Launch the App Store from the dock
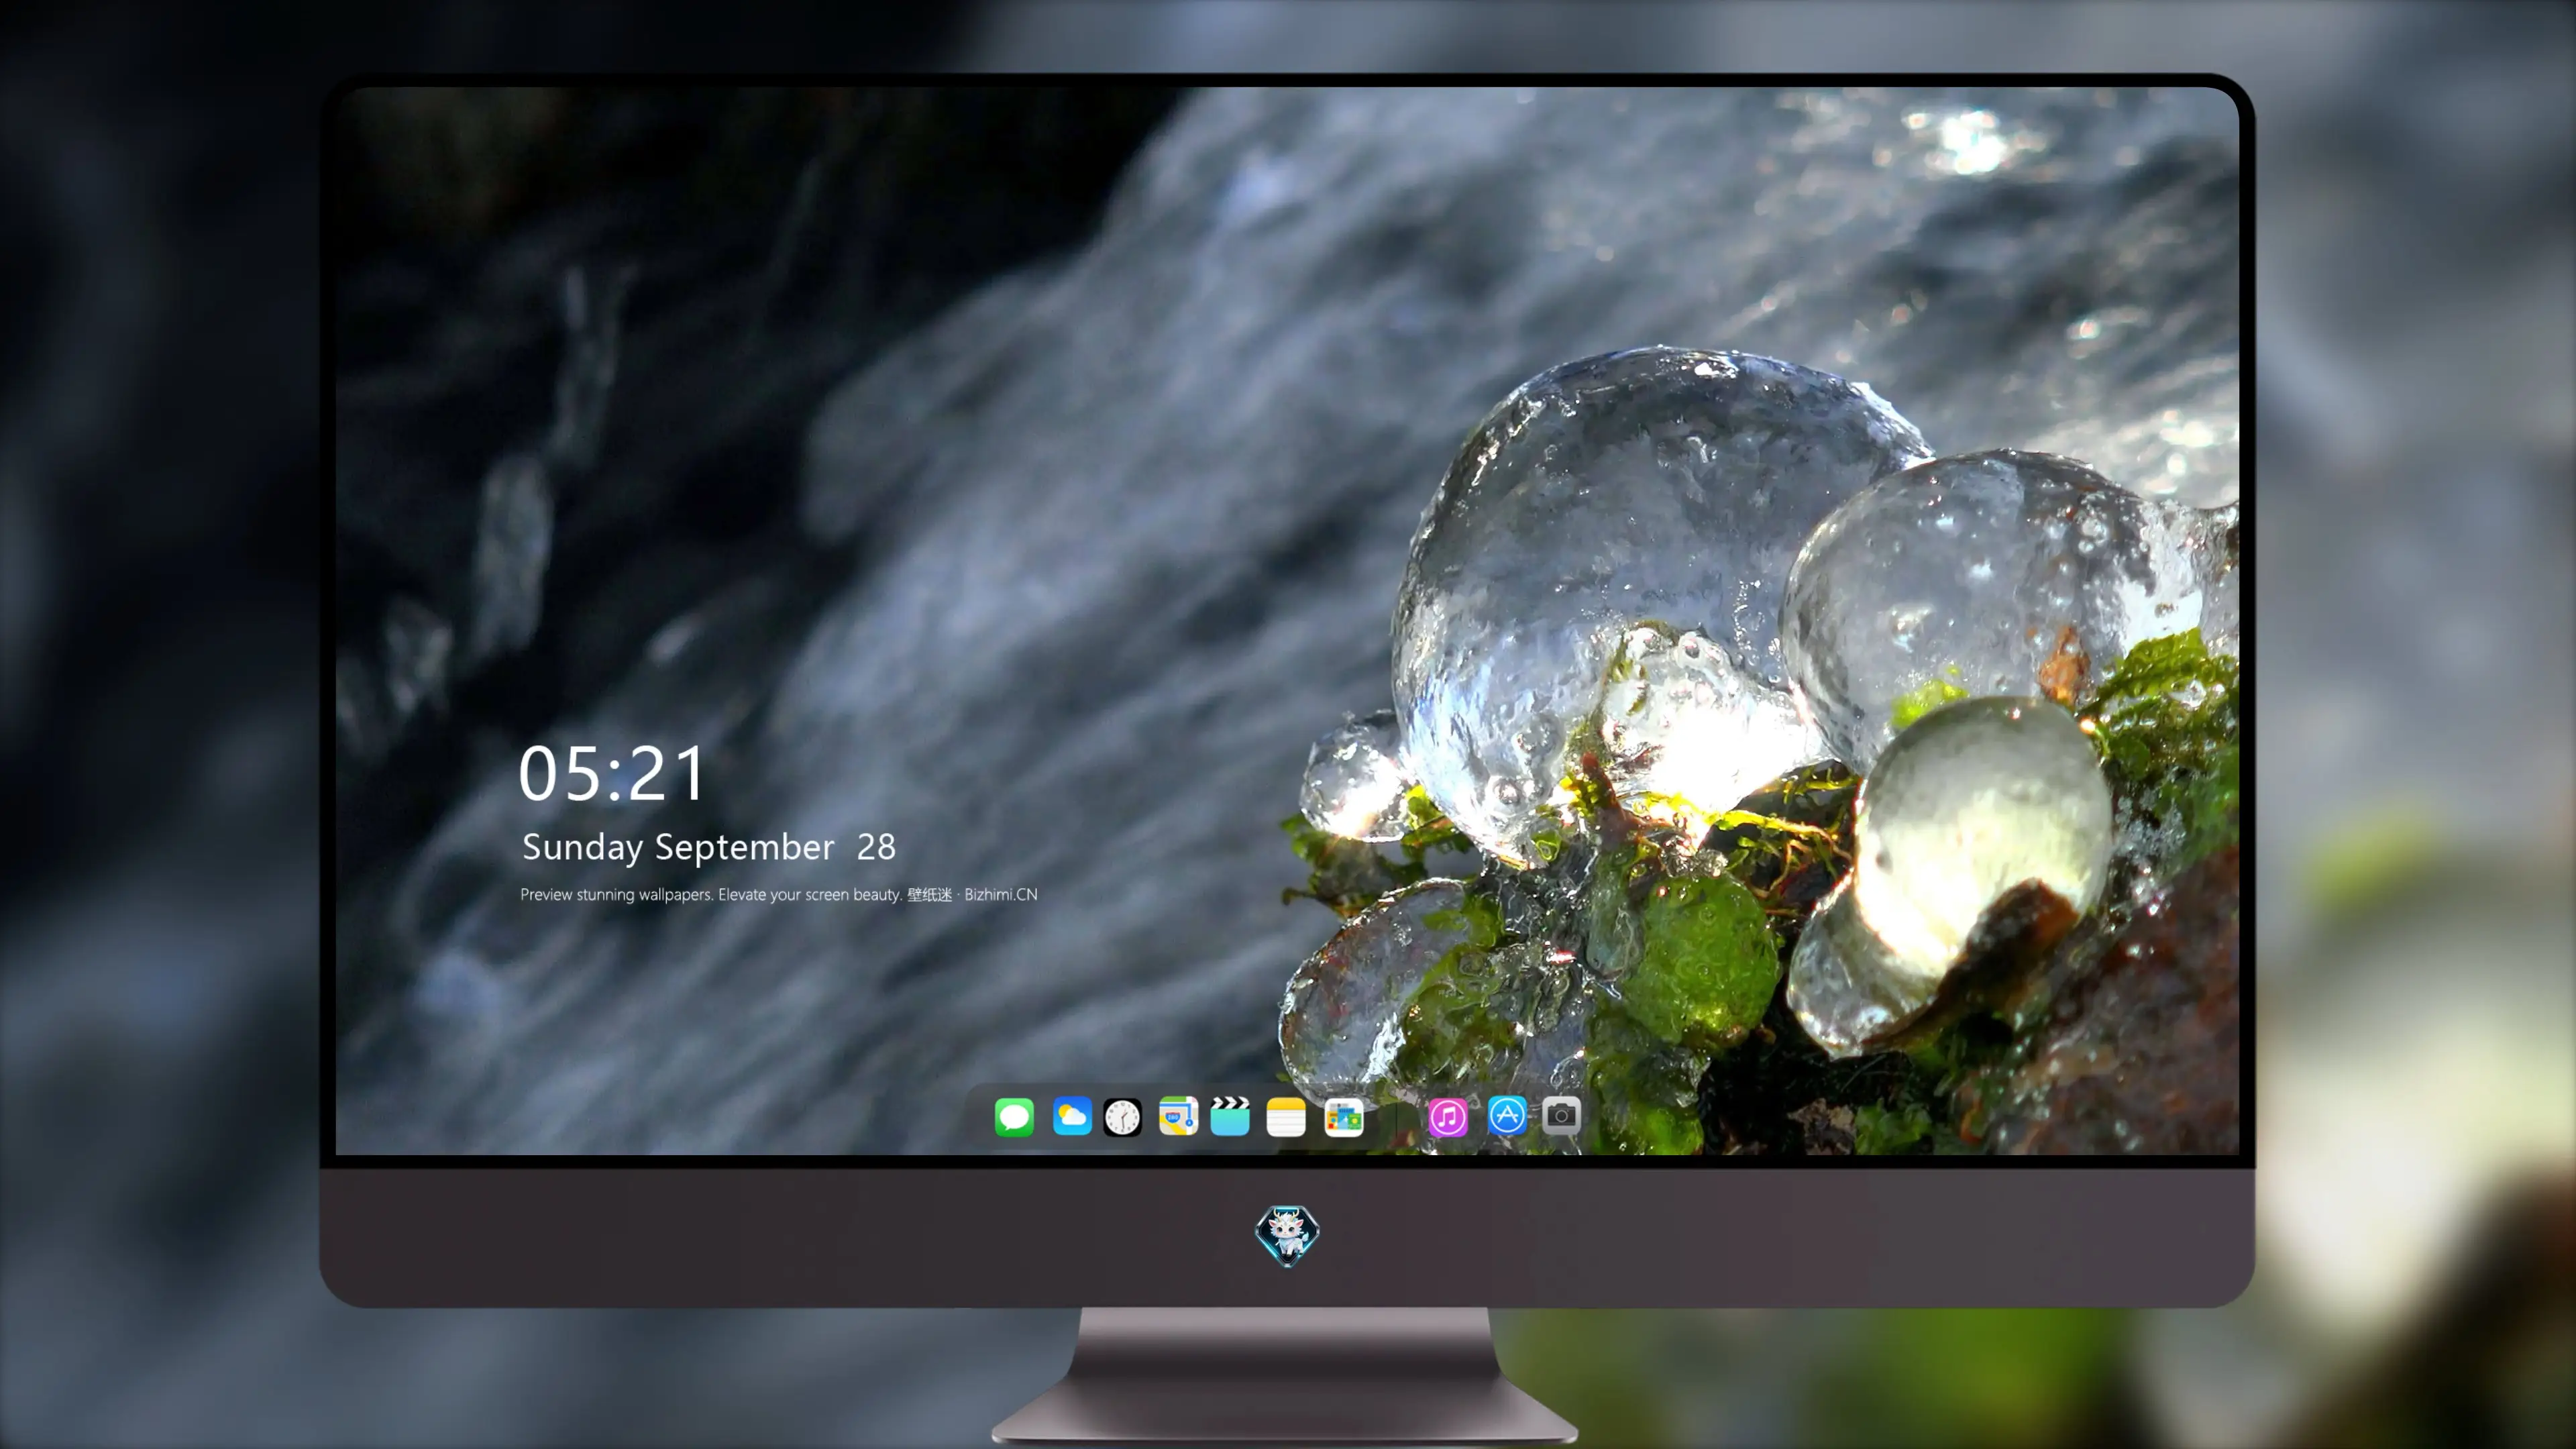Image resolution: width=2576 pixels, height=1449 pixels. pos(1507,1116)
